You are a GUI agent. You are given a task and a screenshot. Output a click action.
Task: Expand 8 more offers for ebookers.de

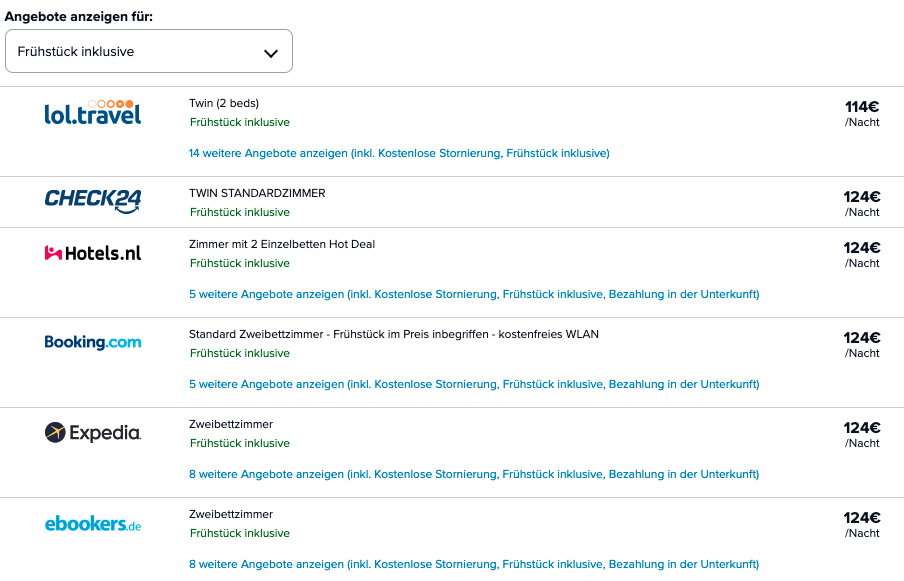tap(474, 564)
